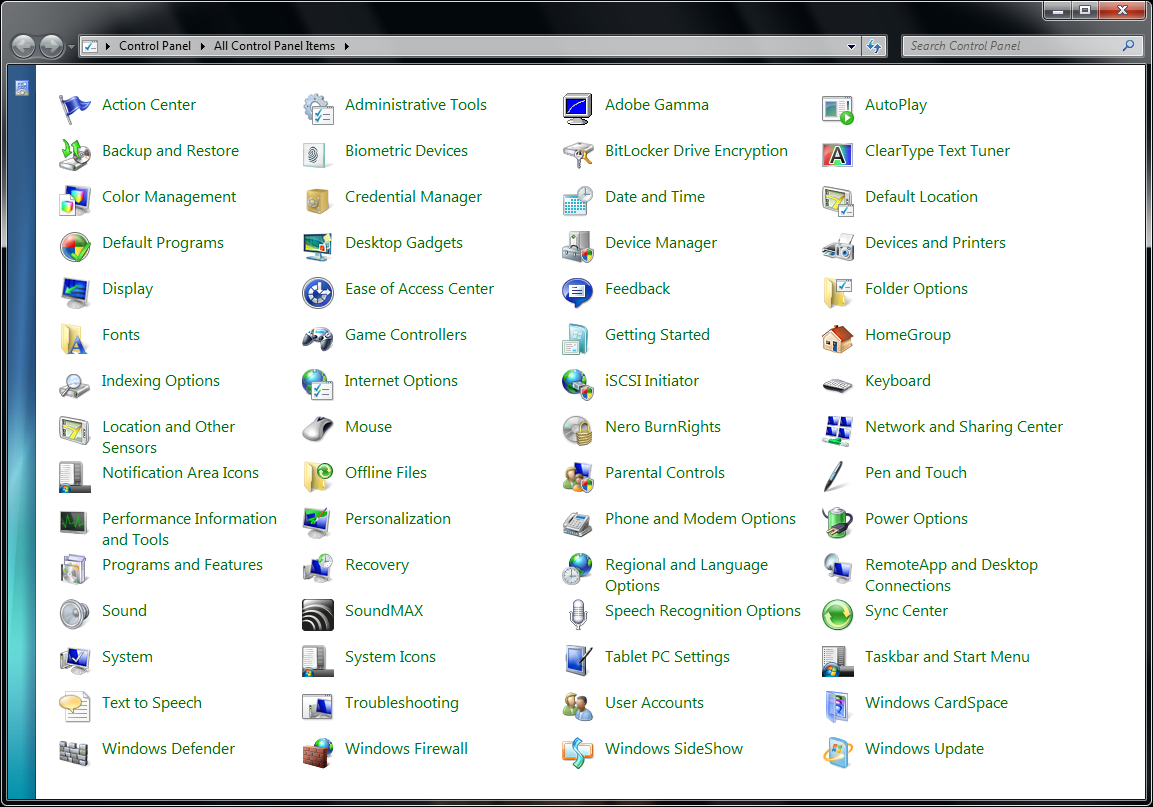Open Regional and Language Options link
Image resolution: width=1153 pixels, height=807 pixels.
coord(686,575)
